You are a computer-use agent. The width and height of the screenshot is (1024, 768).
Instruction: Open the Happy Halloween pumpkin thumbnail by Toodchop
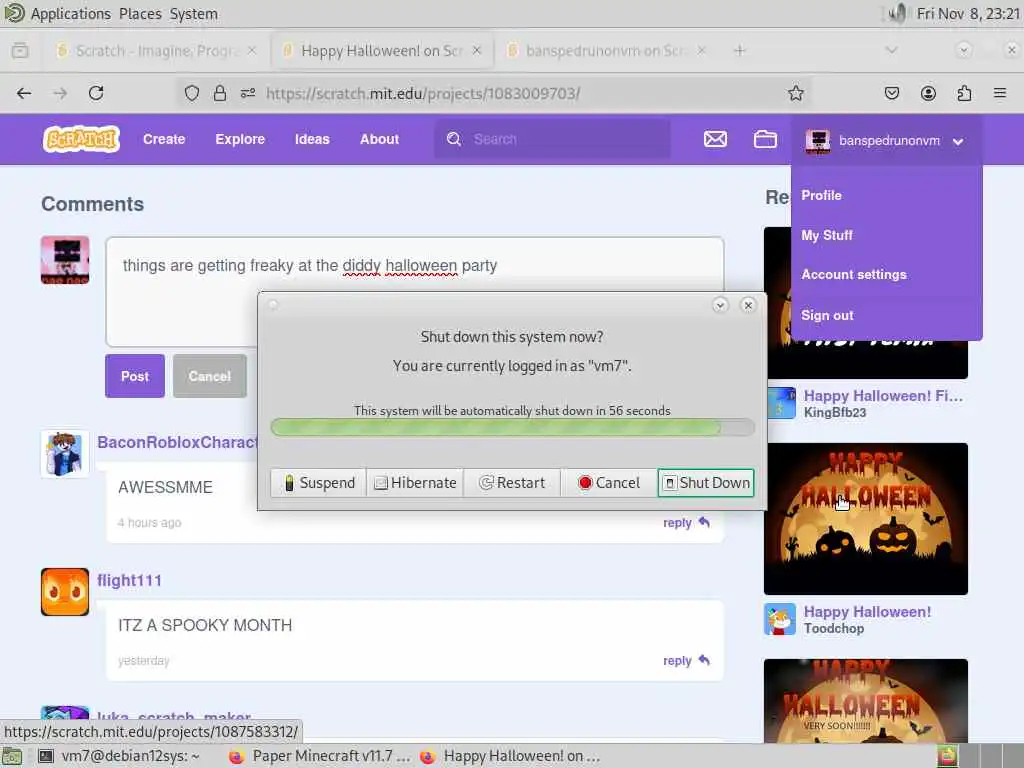(866, 519)
